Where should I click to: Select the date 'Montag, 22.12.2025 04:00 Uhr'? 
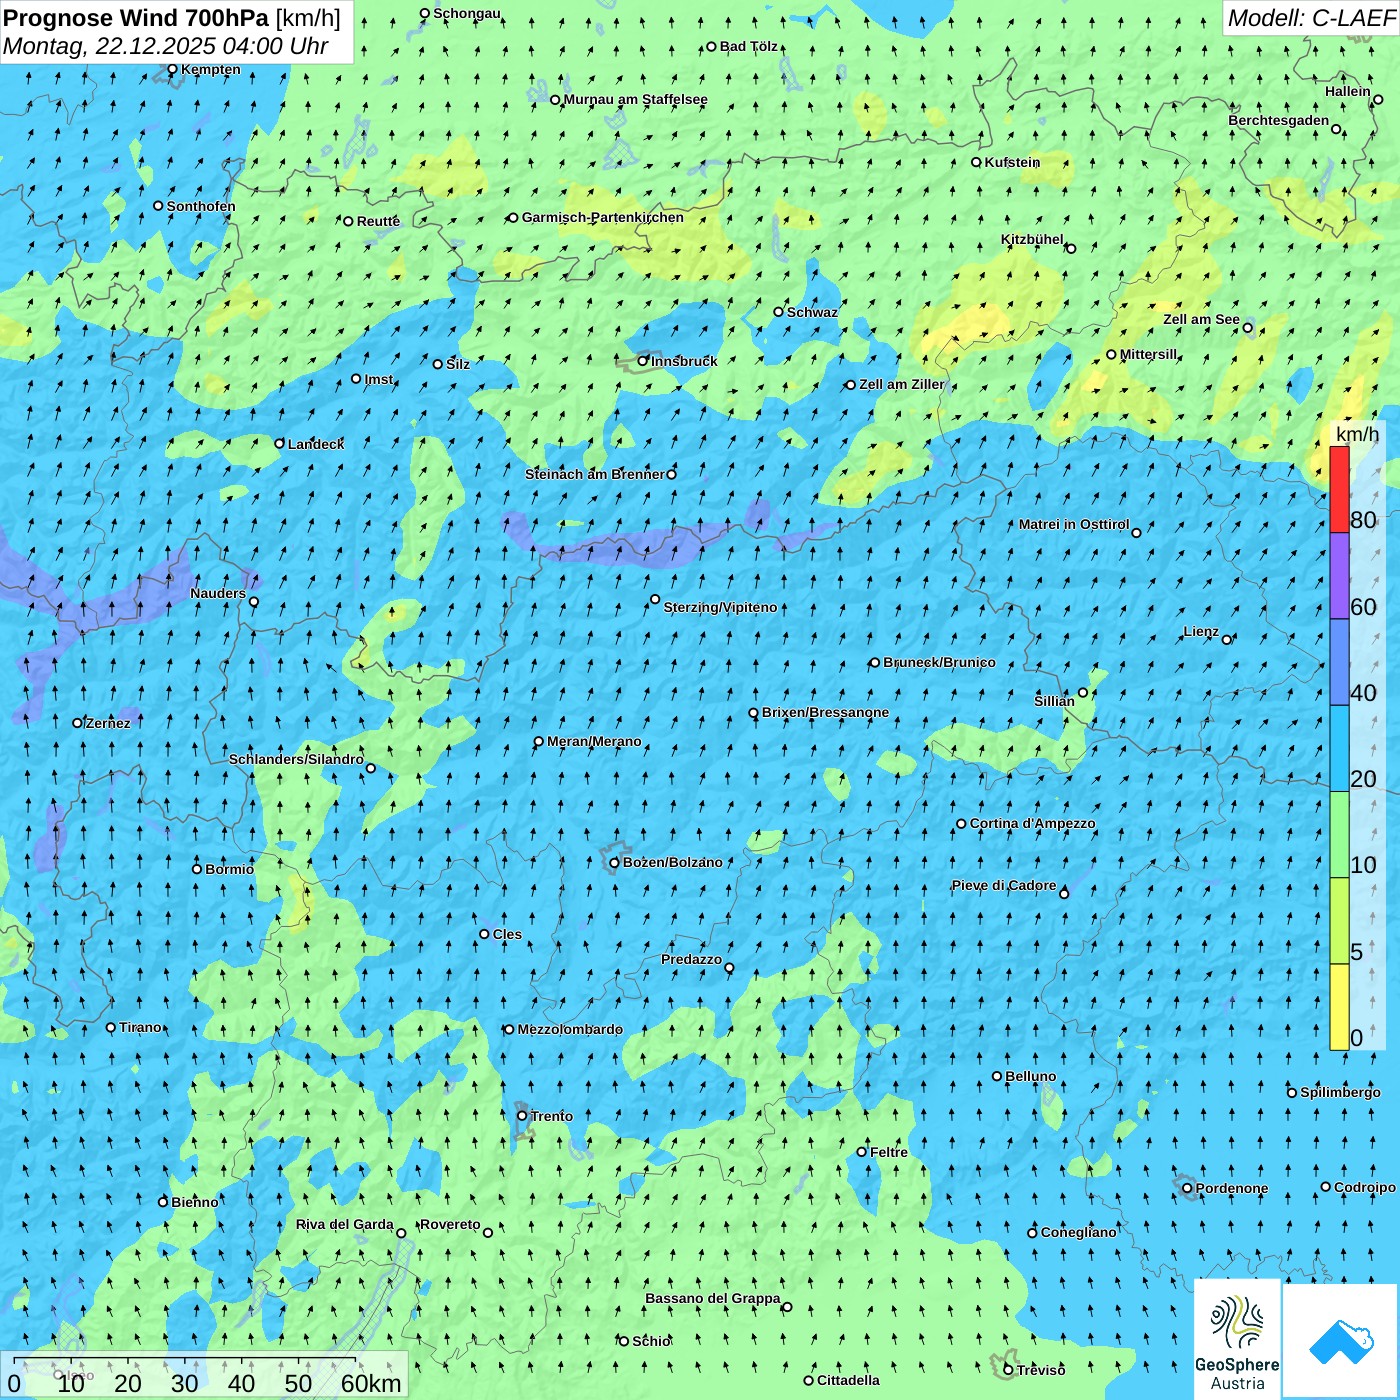click(x=166, y=46)
